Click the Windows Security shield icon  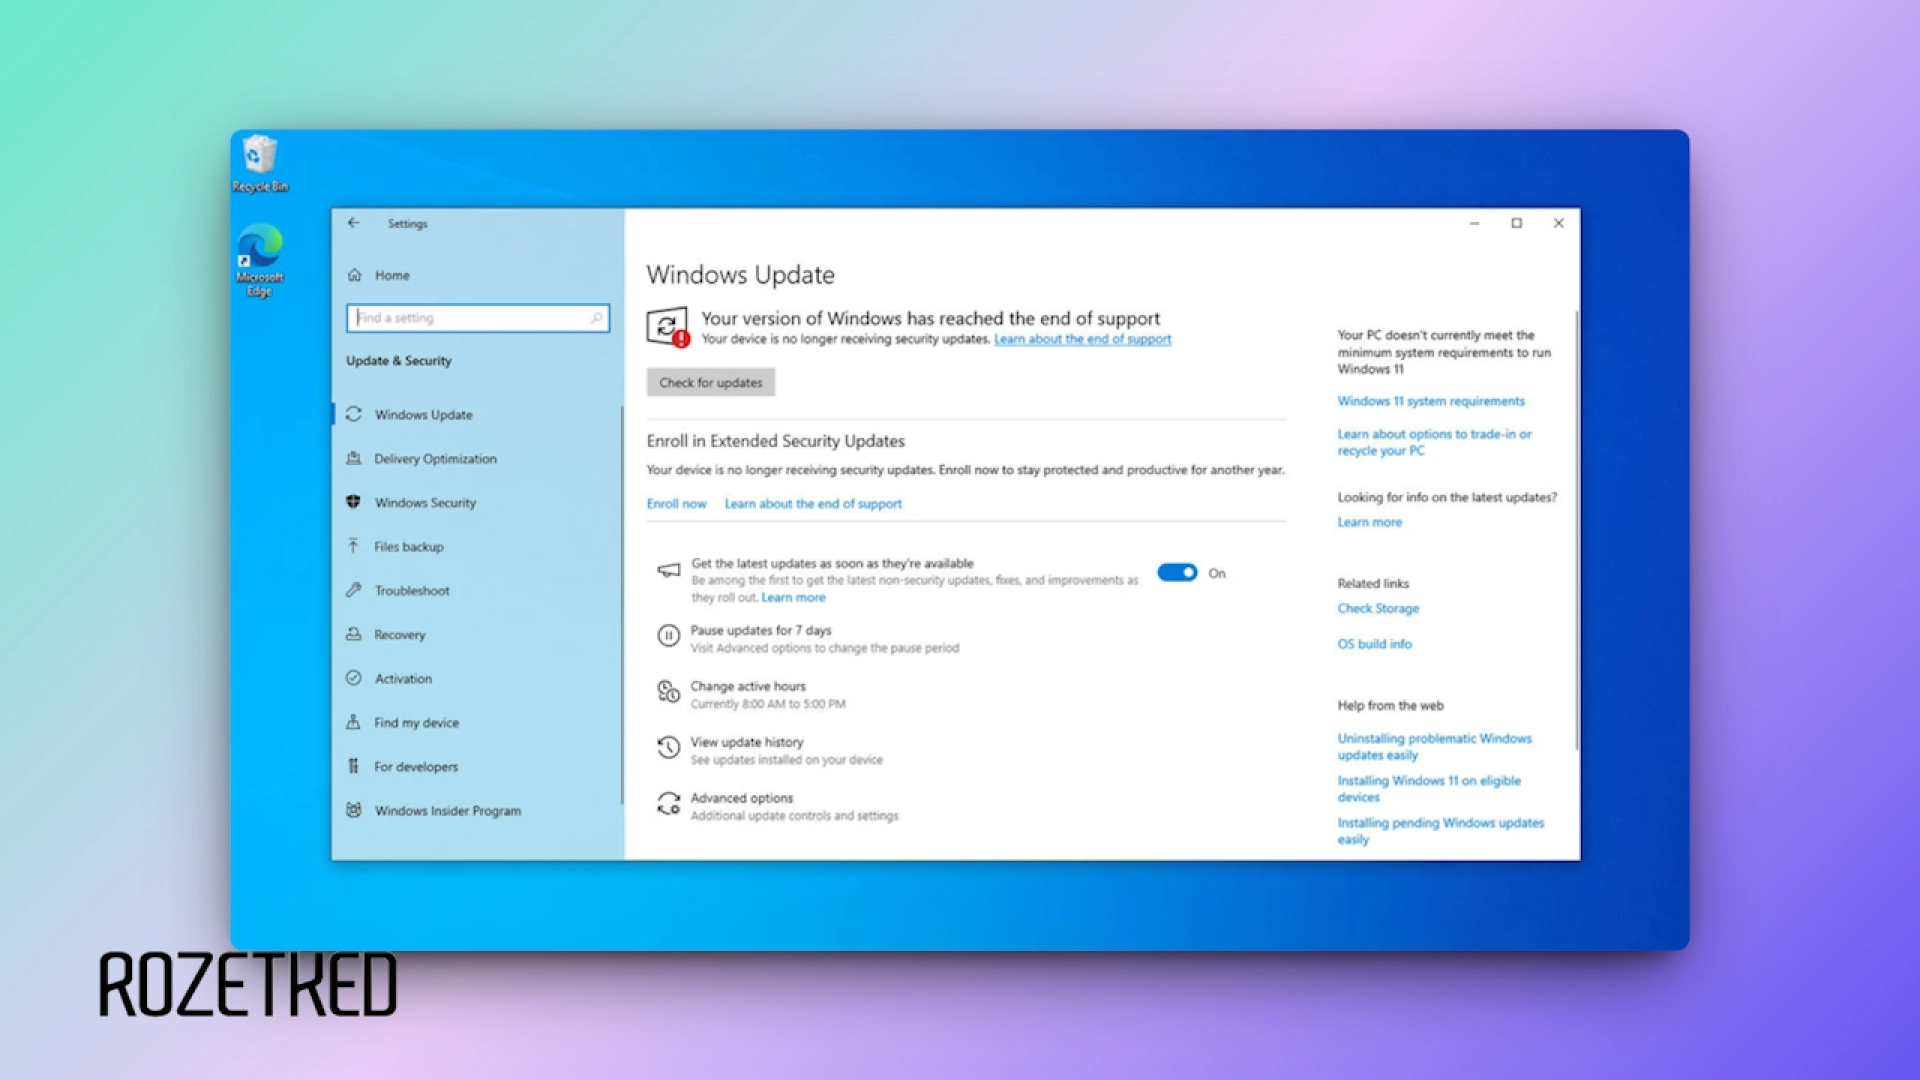[354, 502]
